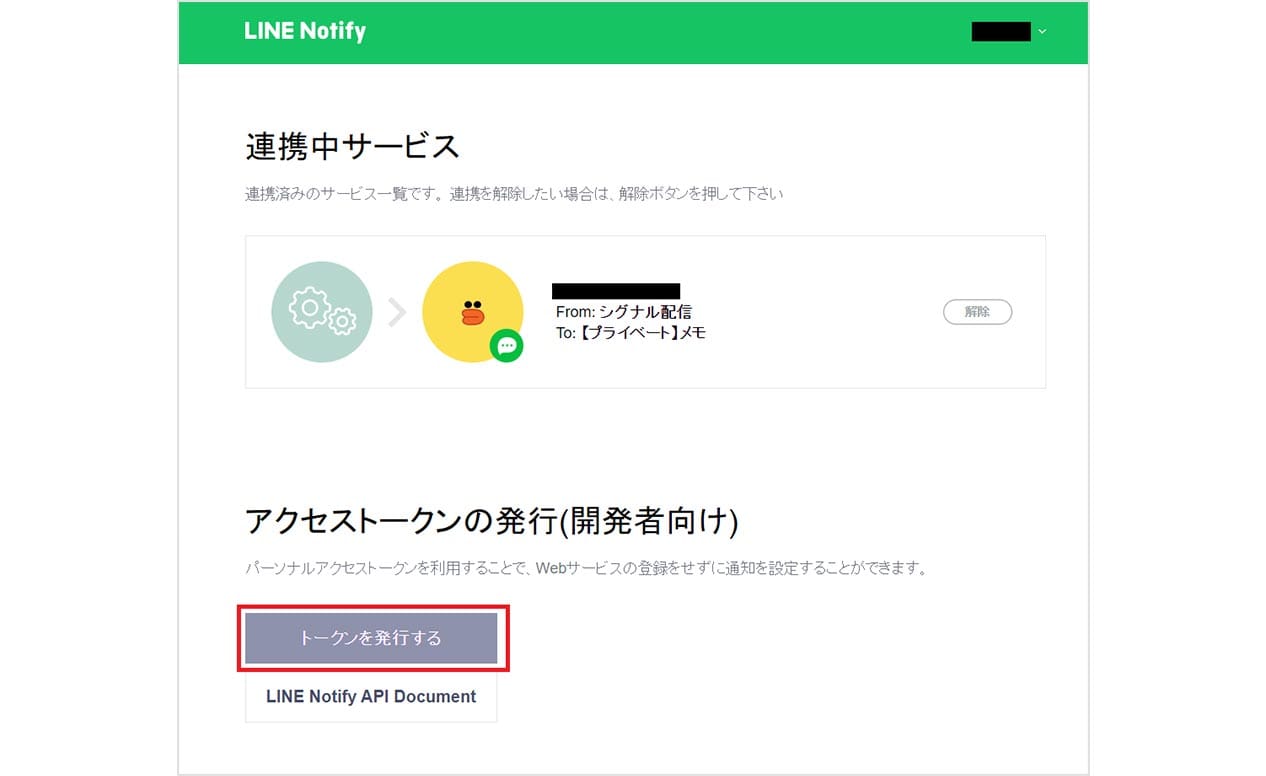Click the yellow duck profile avatar
The width and height of the screenshot is (1266, 776).
(x=472, y=312)
